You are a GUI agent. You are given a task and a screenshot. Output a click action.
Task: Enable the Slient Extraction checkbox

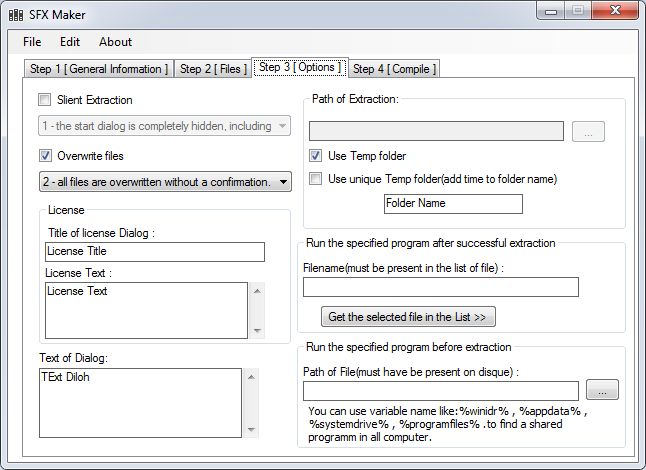click(x=44, y=100)
